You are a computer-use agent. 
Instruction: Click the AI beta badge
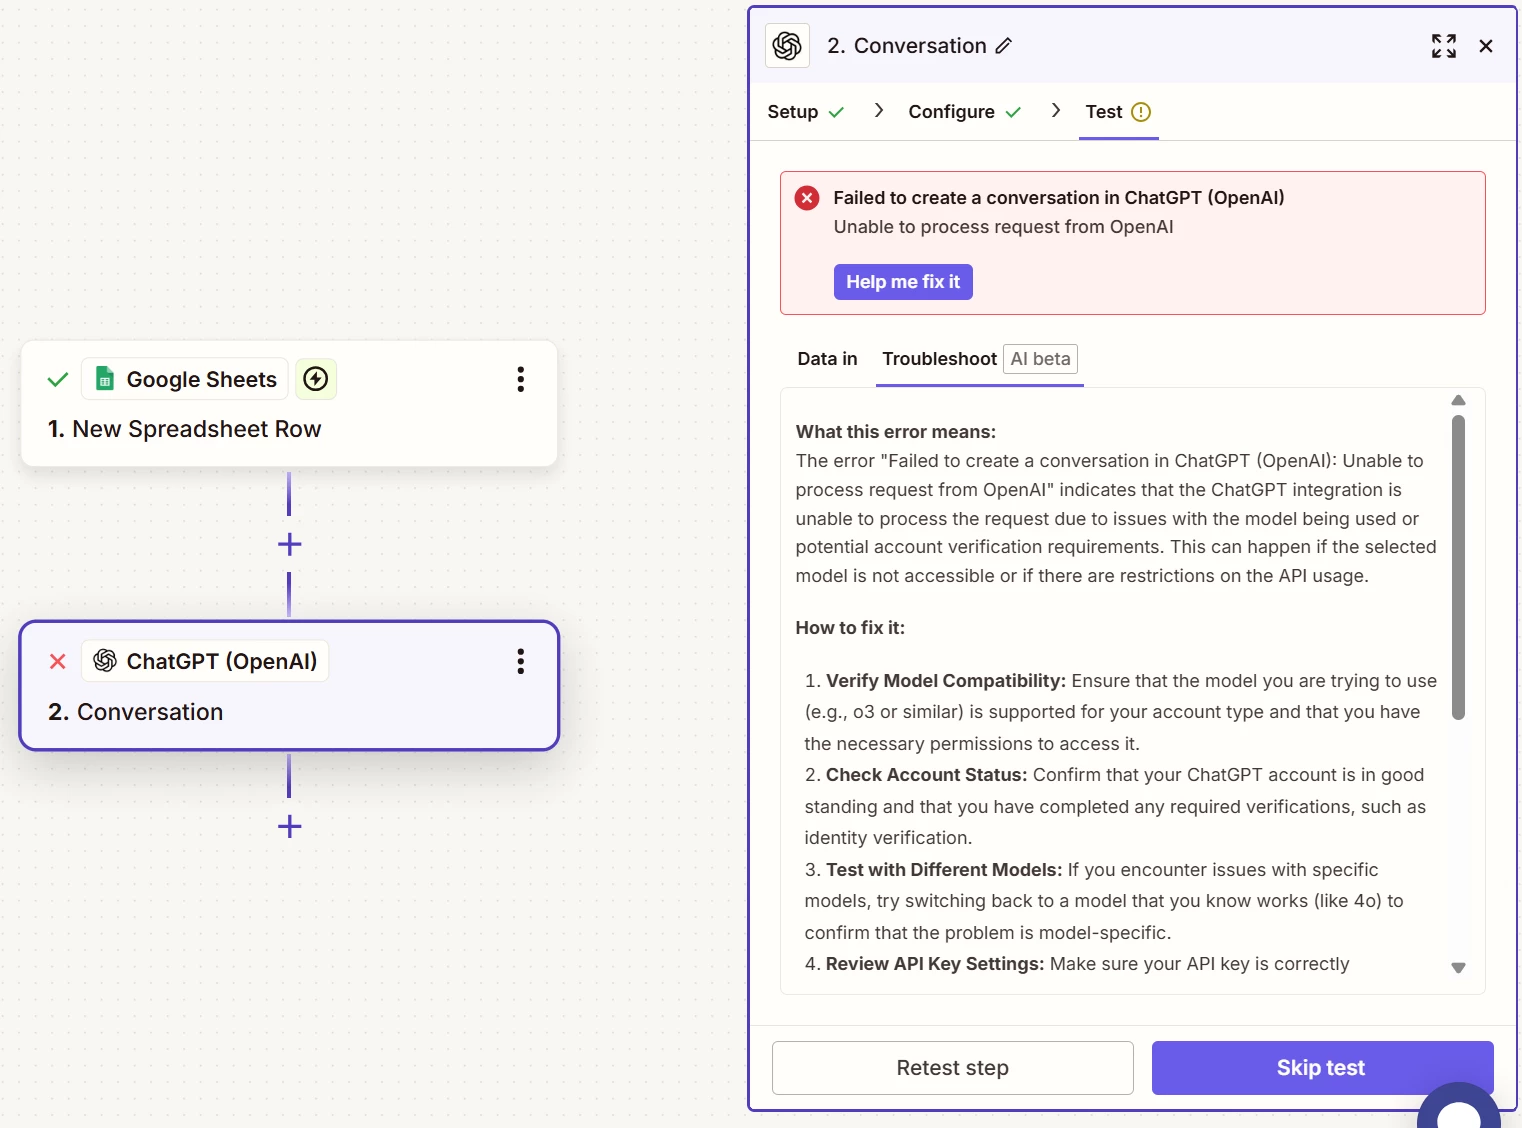point(1040,359)
